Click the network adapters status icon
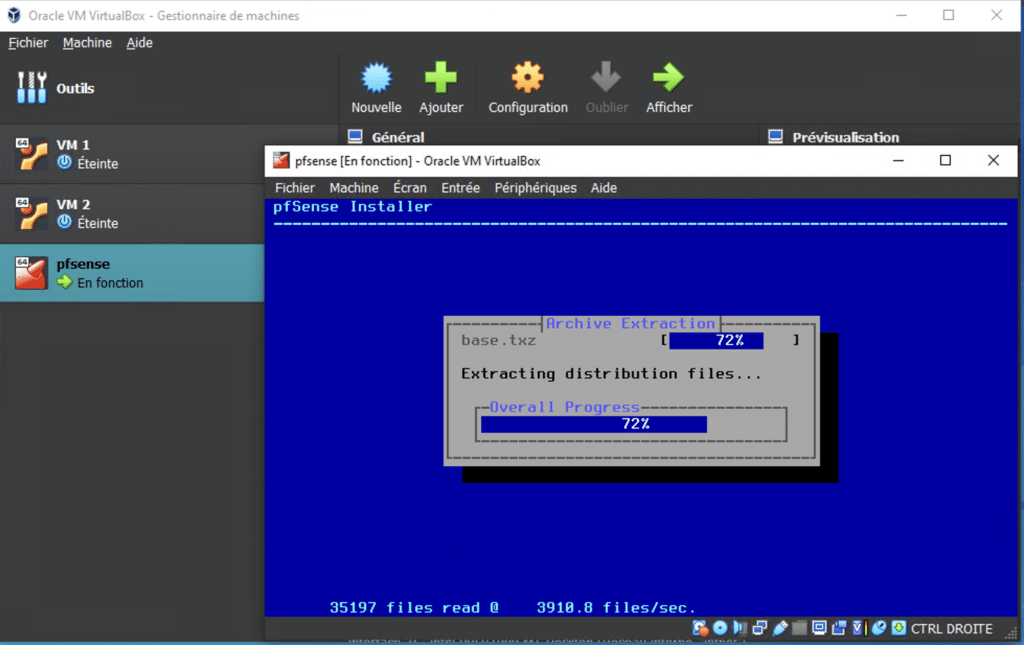The image size is (1024, 645). (760, 628)
